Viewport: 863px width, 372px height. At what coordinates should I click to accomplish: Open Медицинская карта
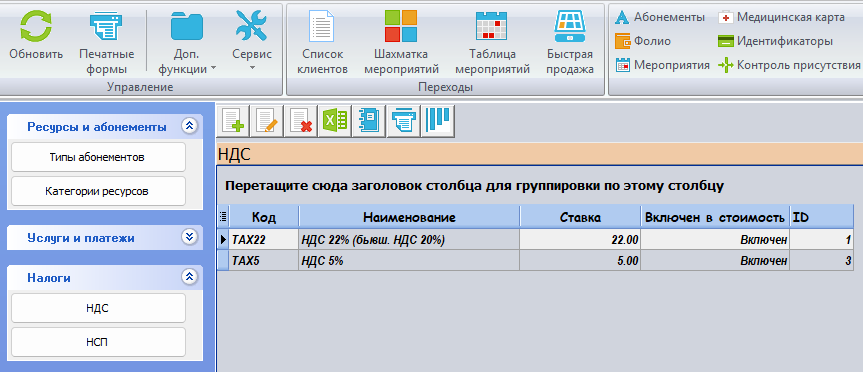pyautogui.click(x=781, y=17)
